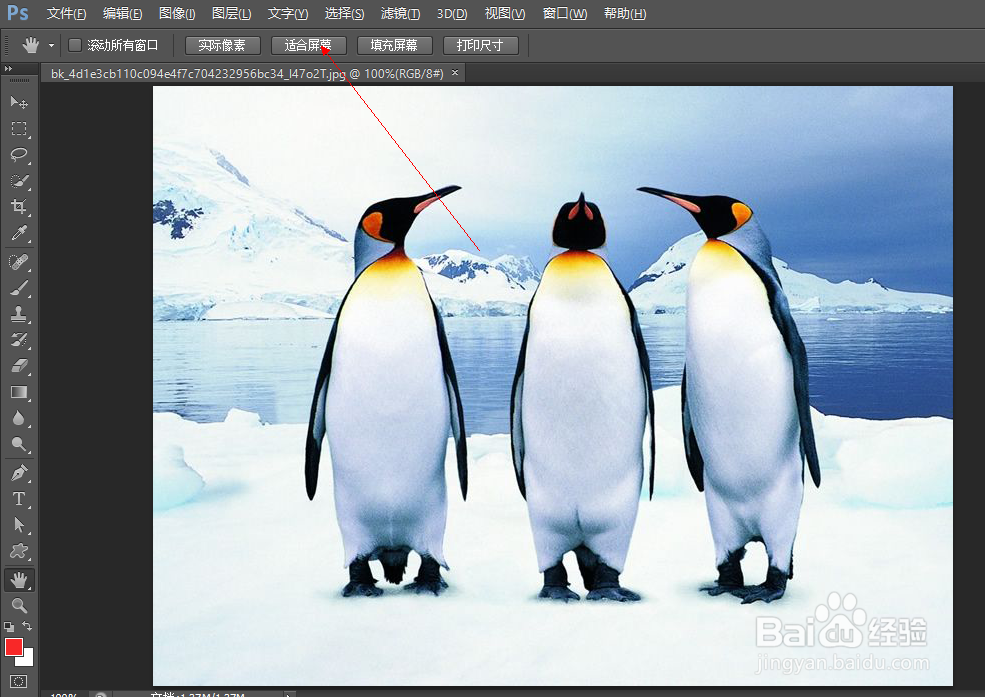This screenshot has height=697, width=985.
Task: Select the Blur tool
Action: (19, 418)
